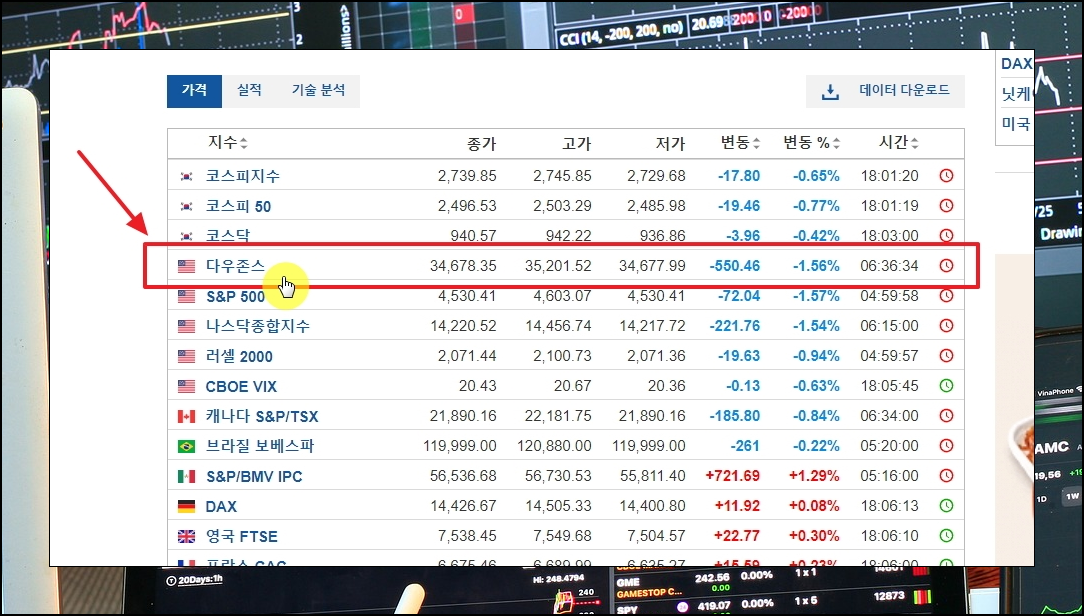Click the US flag on 다우존스 row
The height and width of the screenshot is (616, 1084).
point(186,266)
